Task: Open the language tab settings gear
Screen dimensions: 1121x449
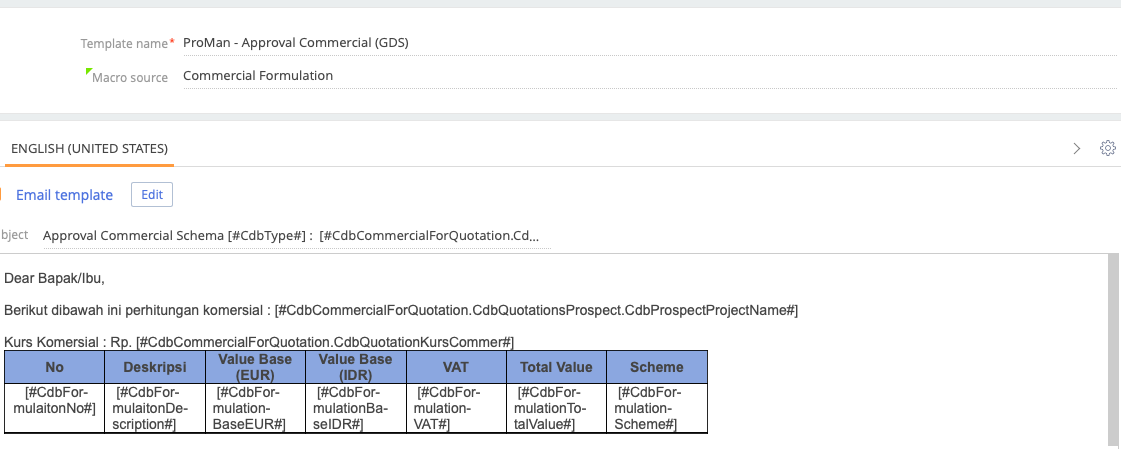Action: pos(1107,148)
